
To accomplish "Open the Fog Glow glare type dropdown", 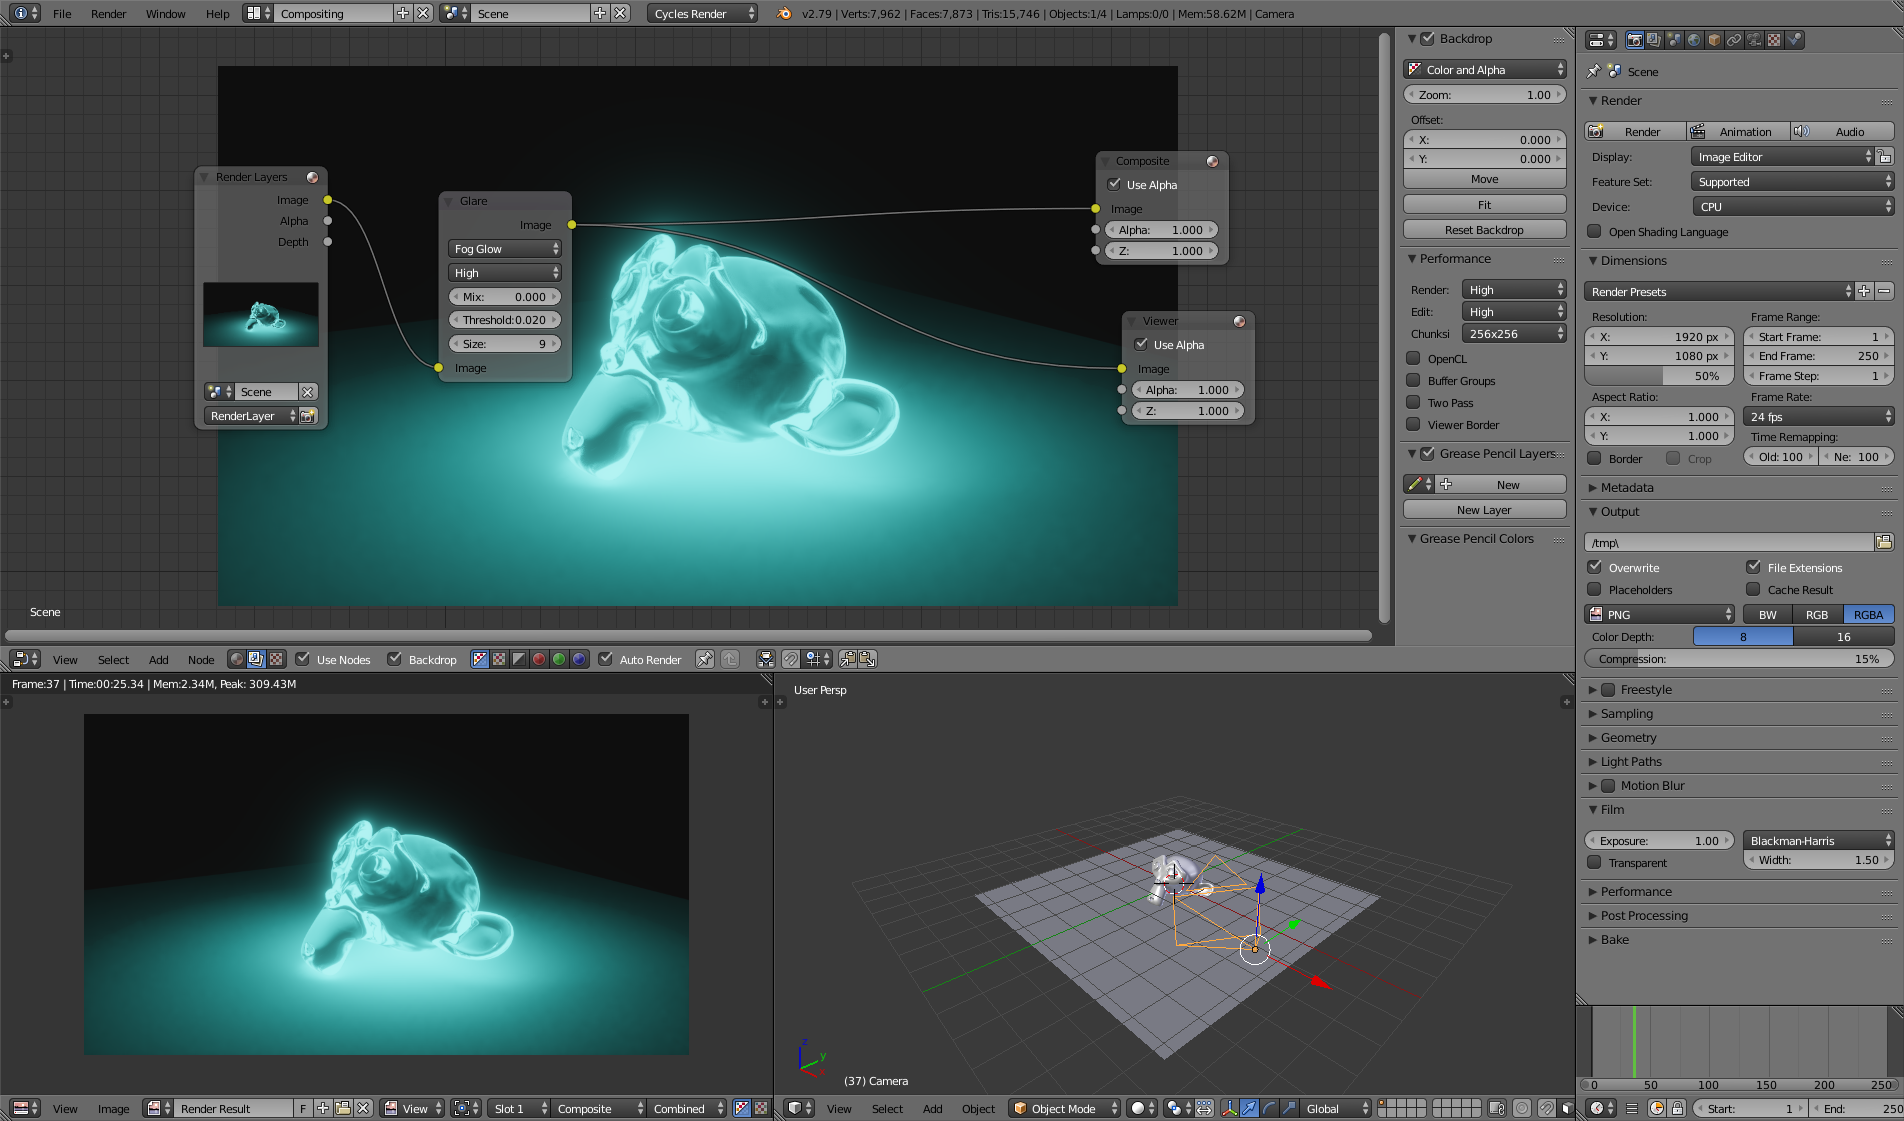I will (505, 249).
